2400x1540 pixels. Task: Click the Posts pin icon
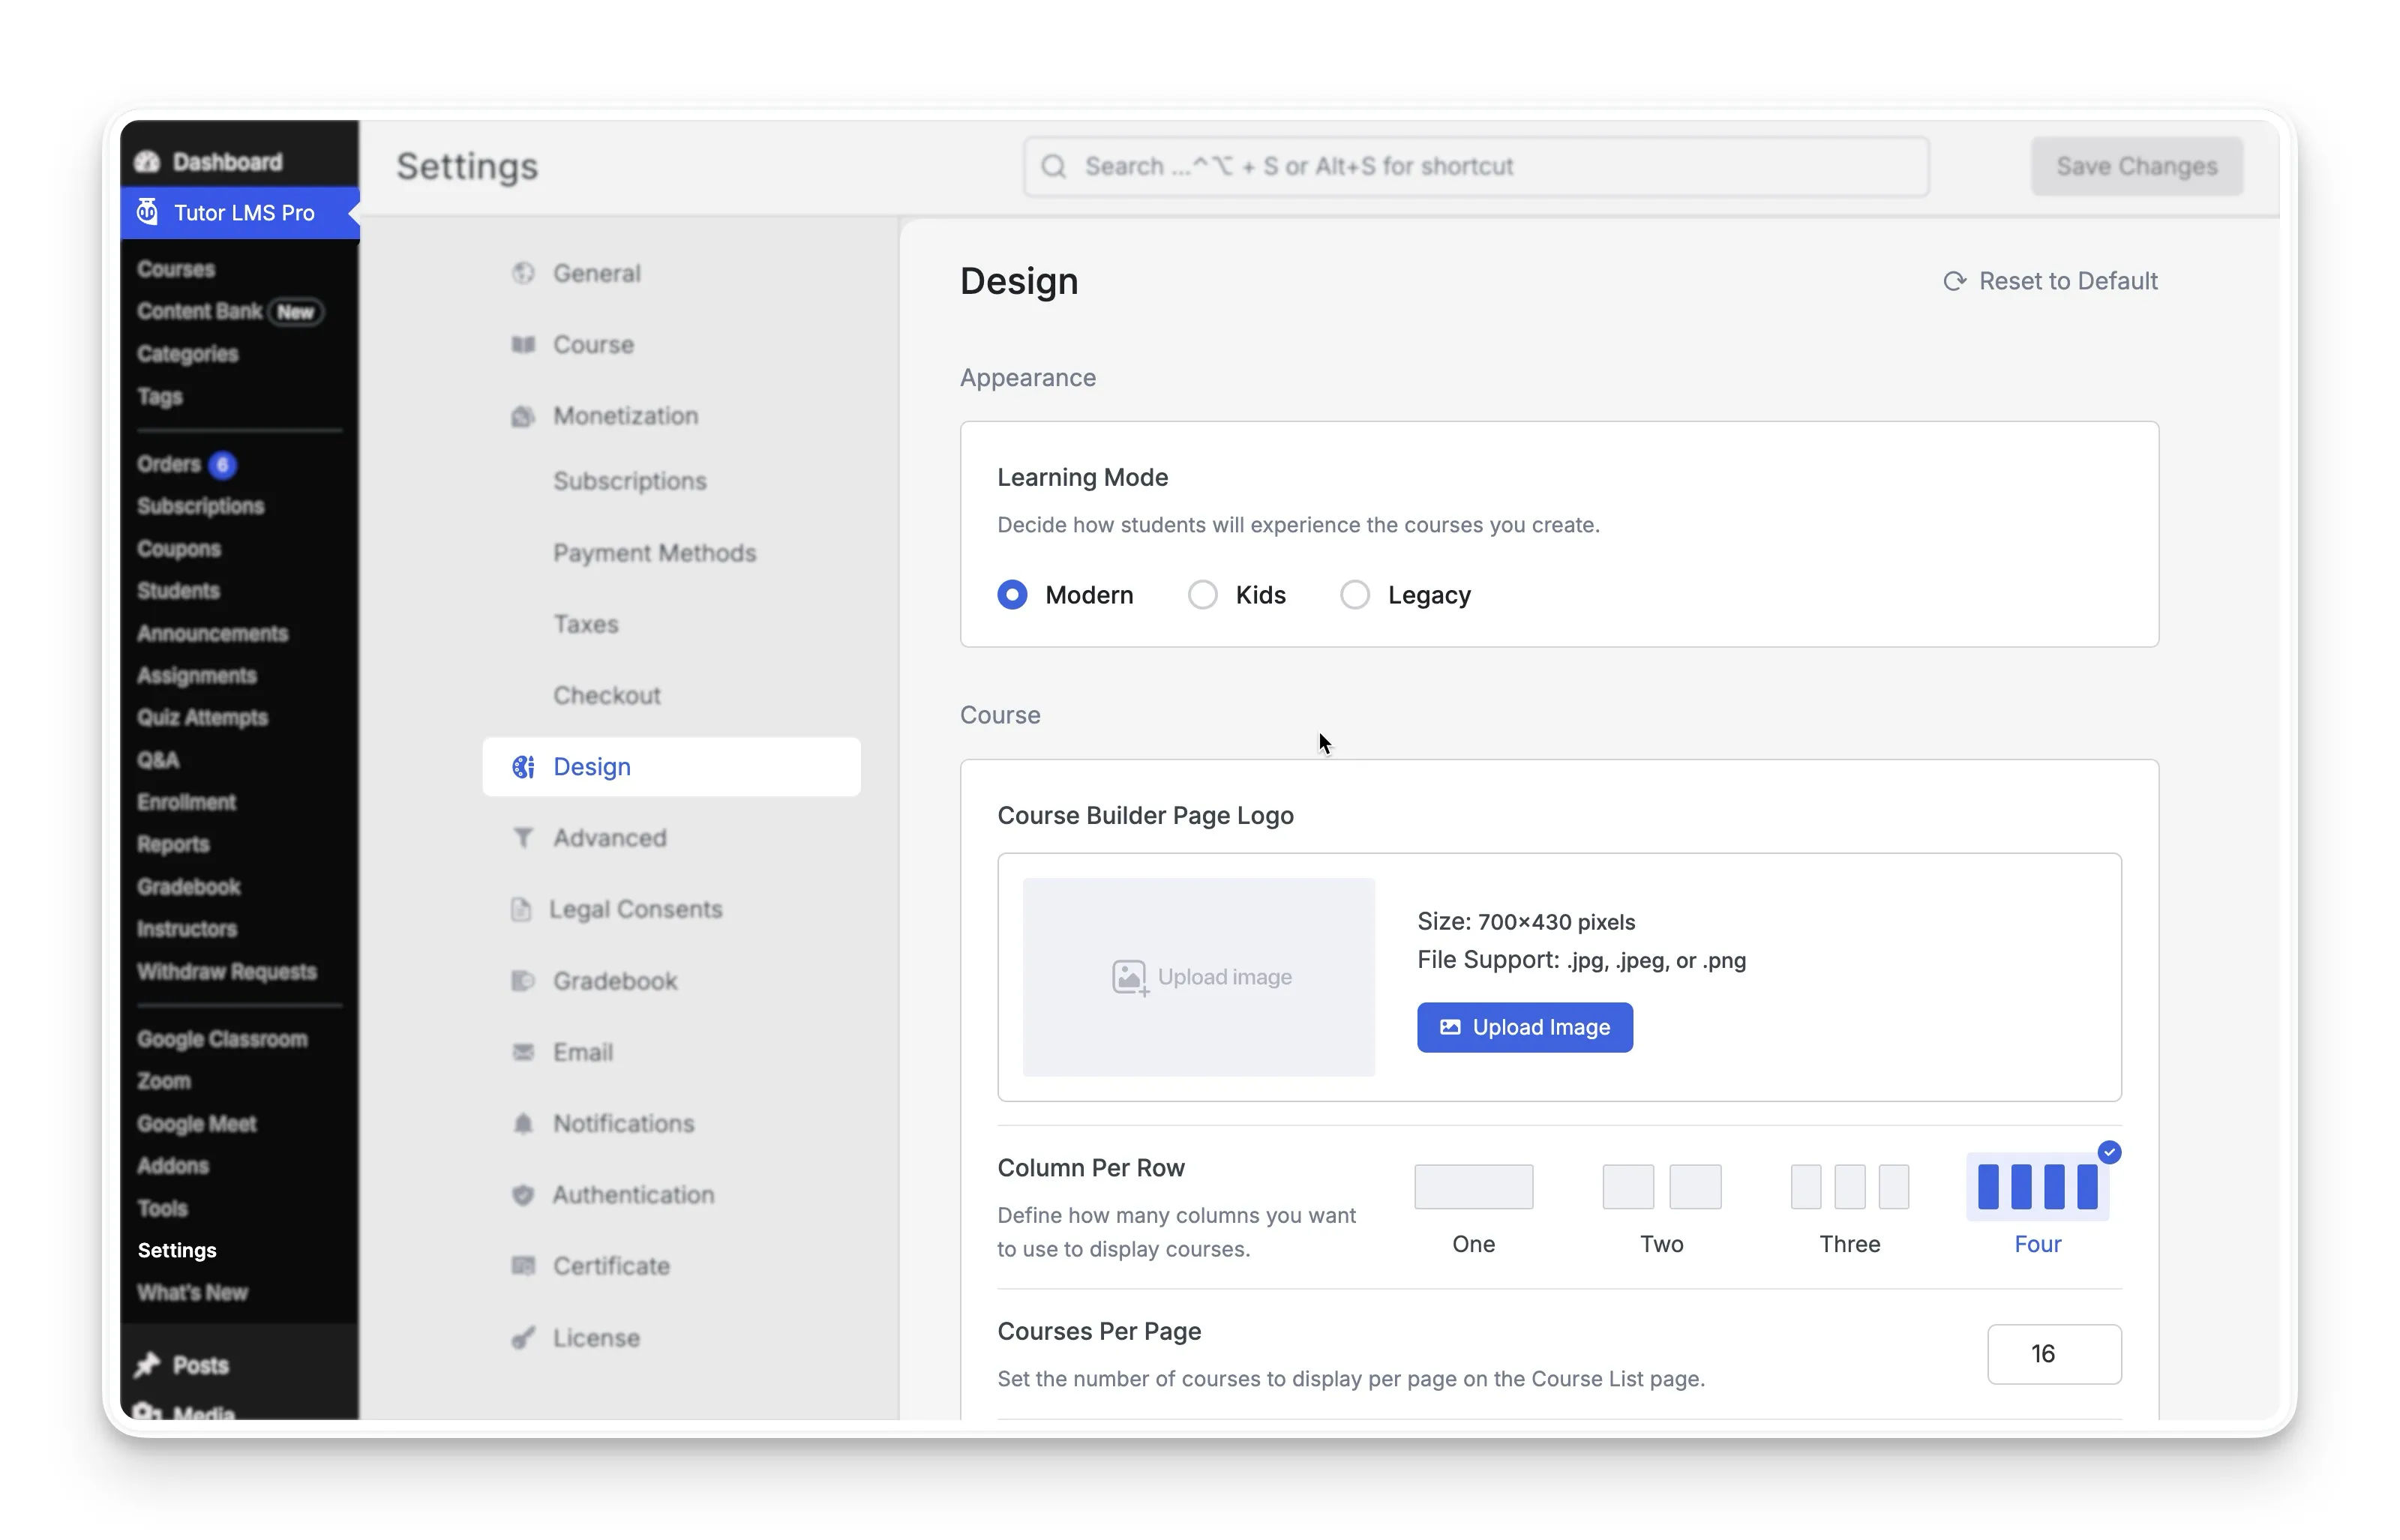(x=148, y=1365)
